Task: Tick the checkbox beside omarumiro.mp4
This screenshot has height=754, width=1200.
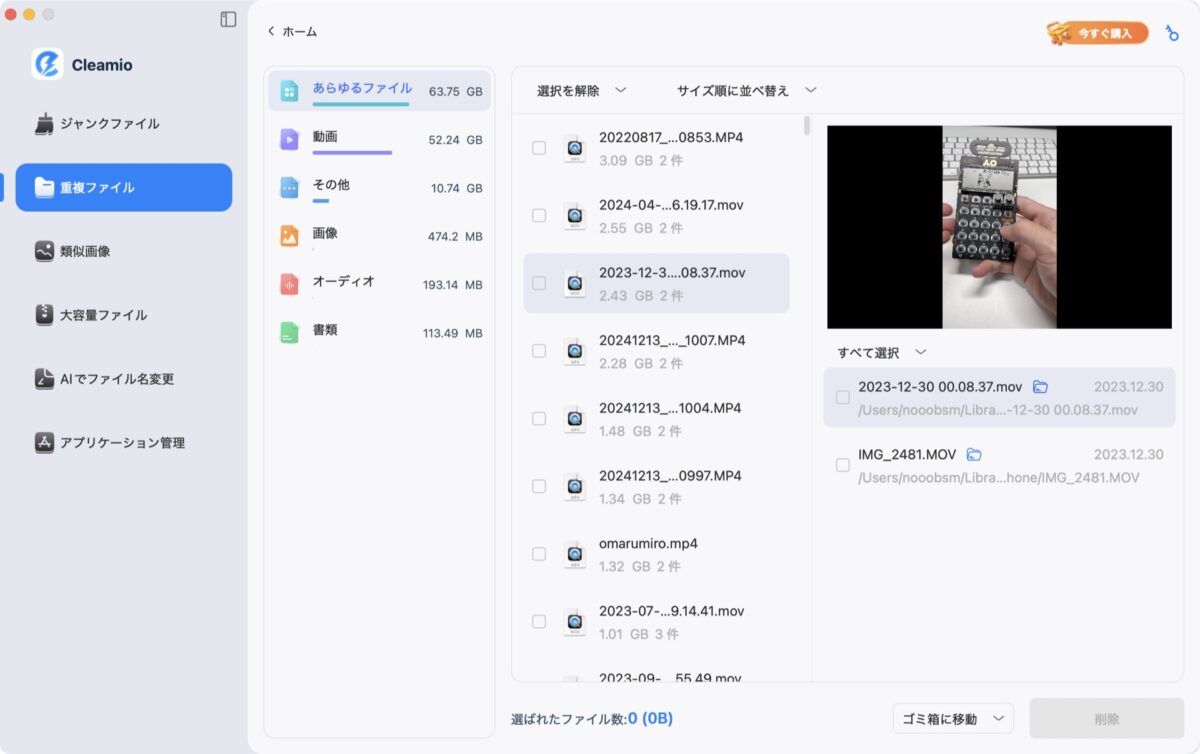Action: click(x=538, y=555)
